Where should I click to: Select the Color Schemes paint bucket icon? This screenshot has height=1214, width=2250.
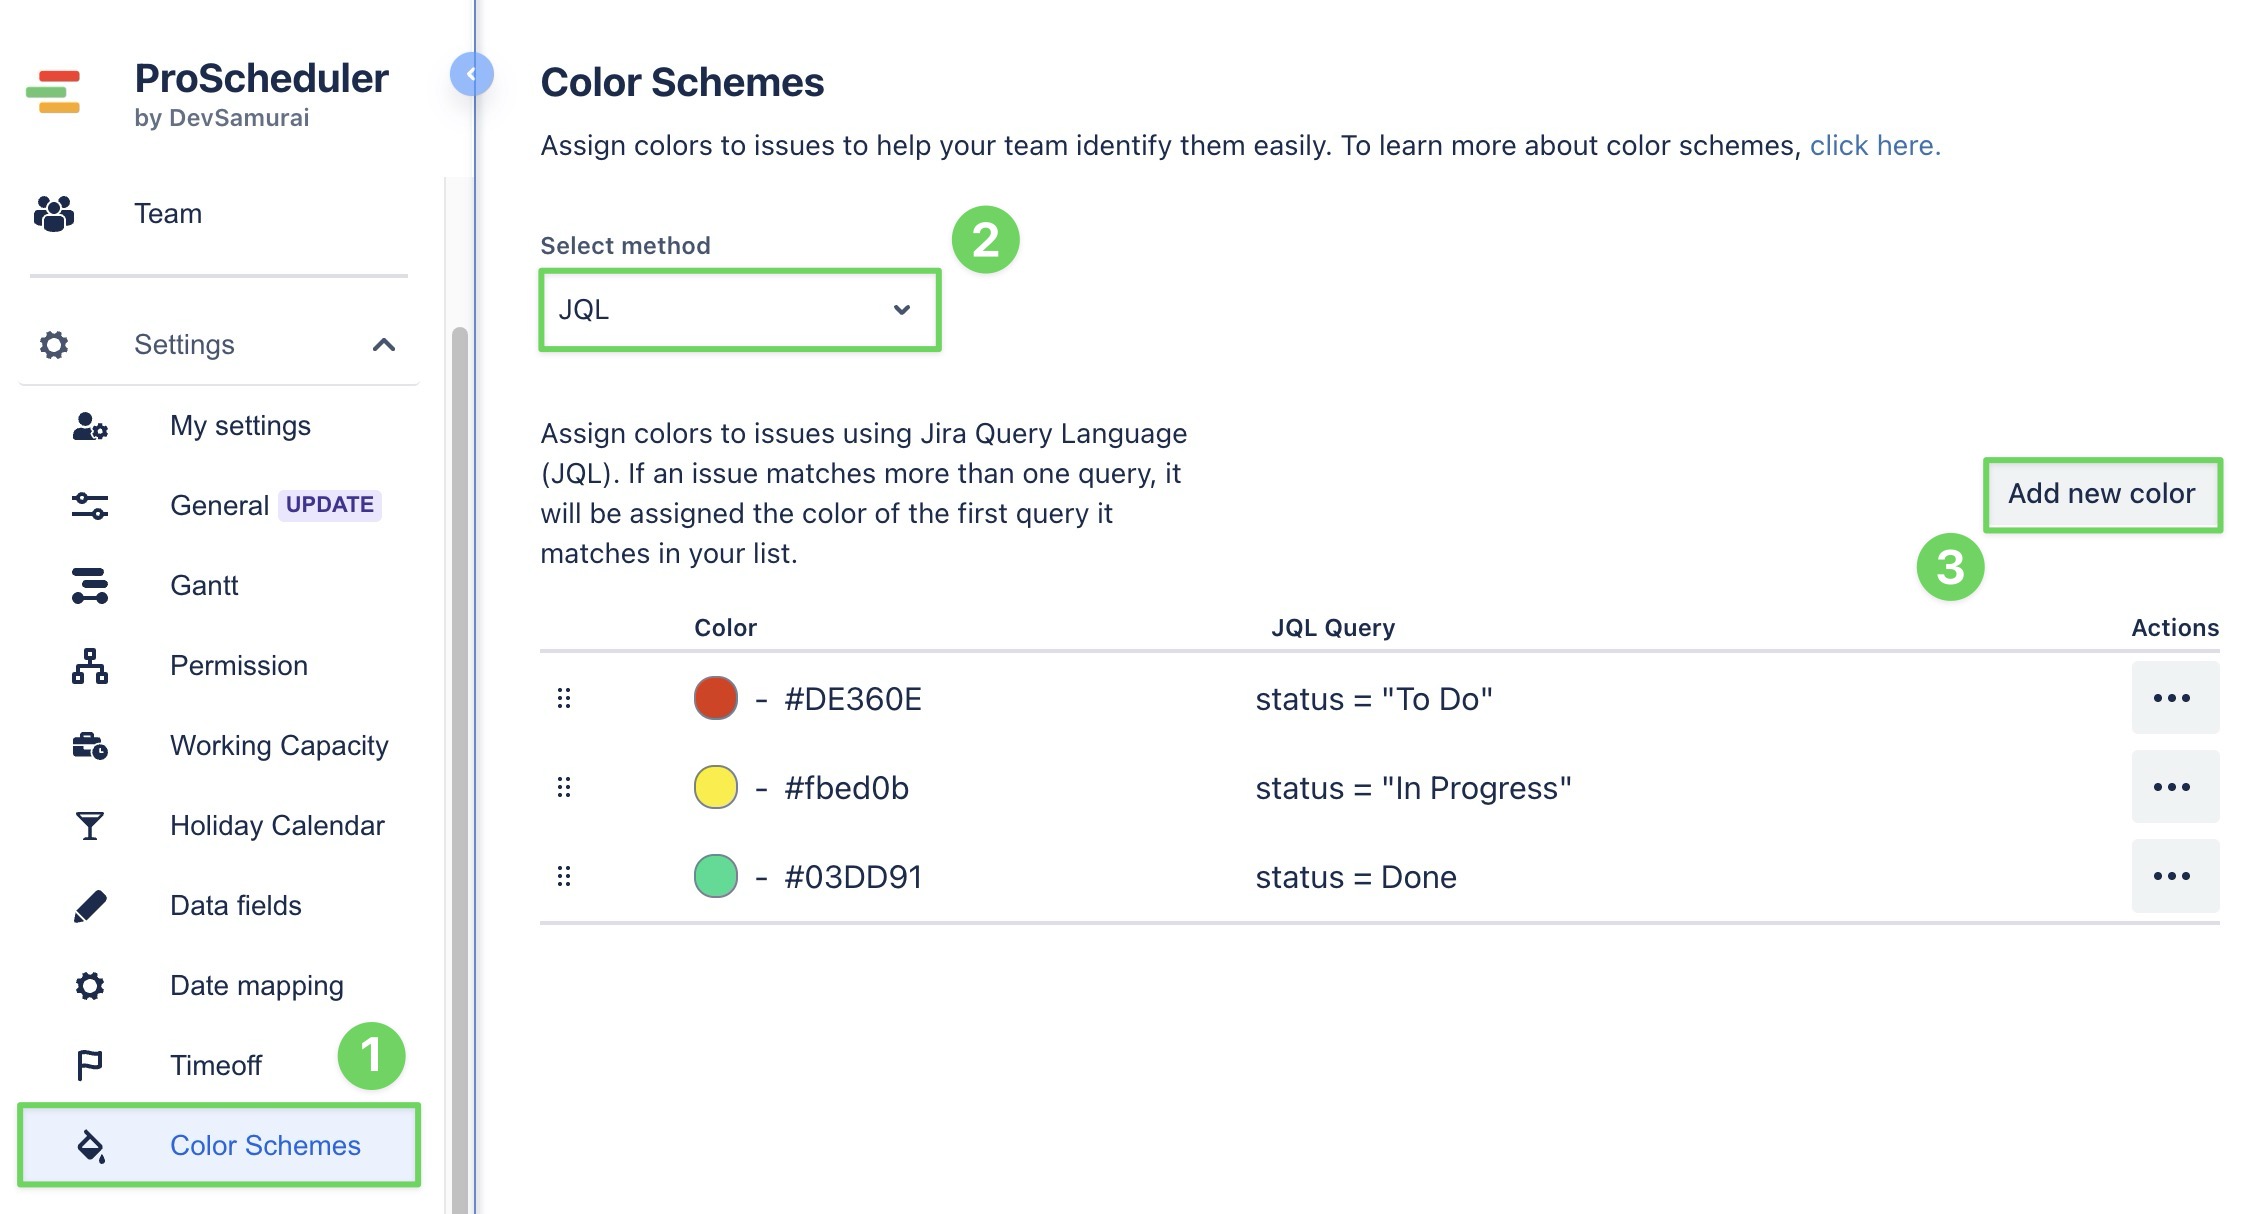tap(90, 1145)
